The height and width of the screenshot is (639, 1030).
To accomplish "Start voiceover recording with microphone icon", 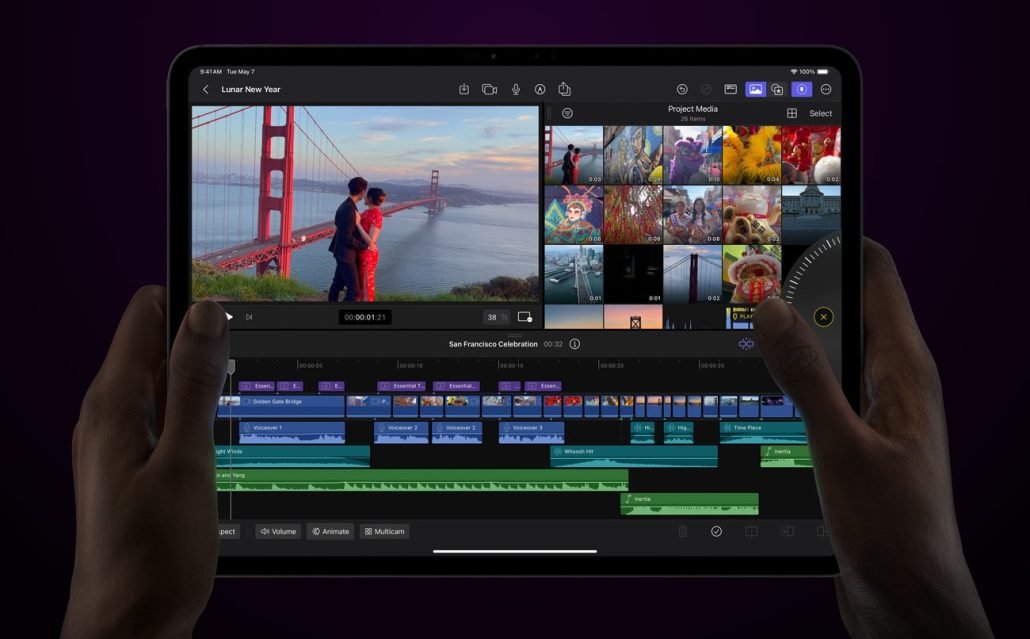I will click(516, 89).
